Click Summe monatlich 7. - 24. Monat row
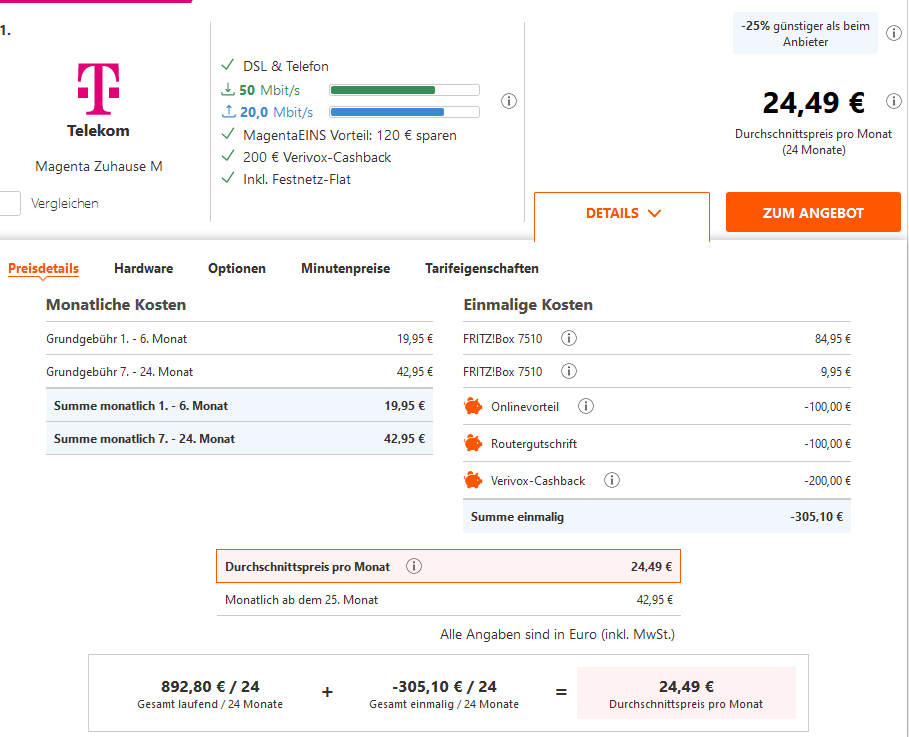 [x=239, y=438]
